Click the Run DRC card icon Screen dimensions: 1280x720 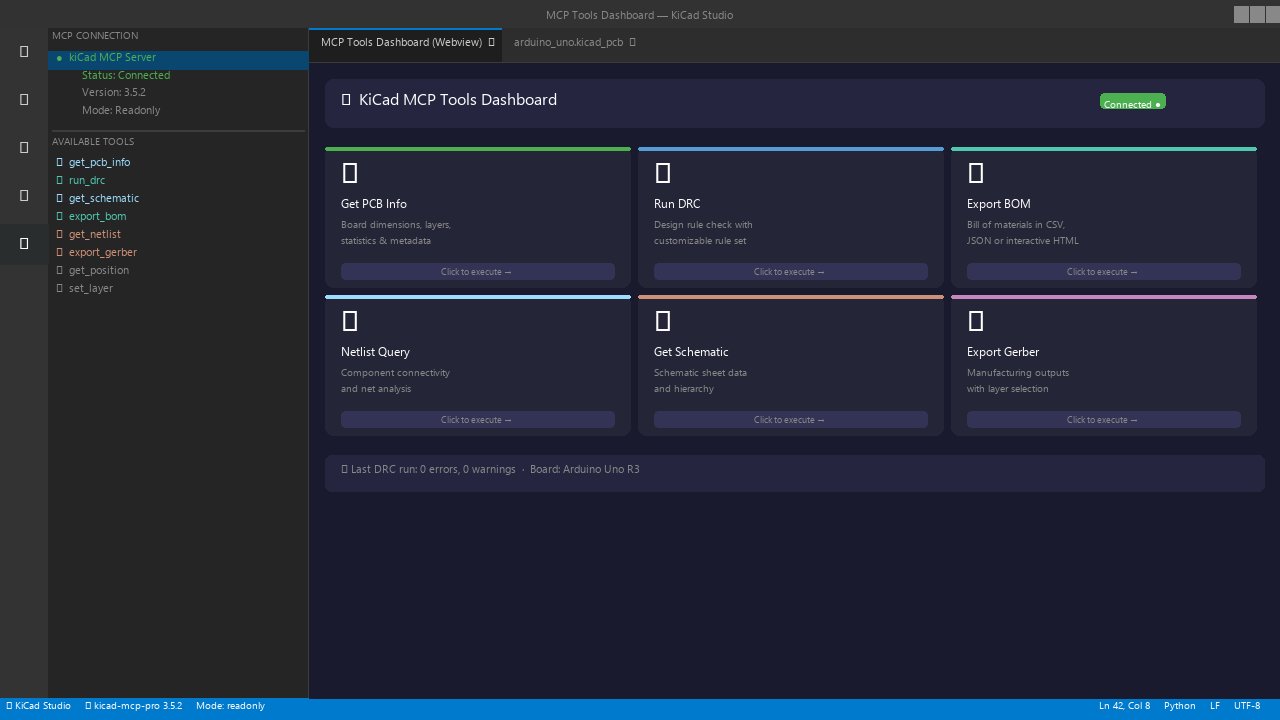663,173
